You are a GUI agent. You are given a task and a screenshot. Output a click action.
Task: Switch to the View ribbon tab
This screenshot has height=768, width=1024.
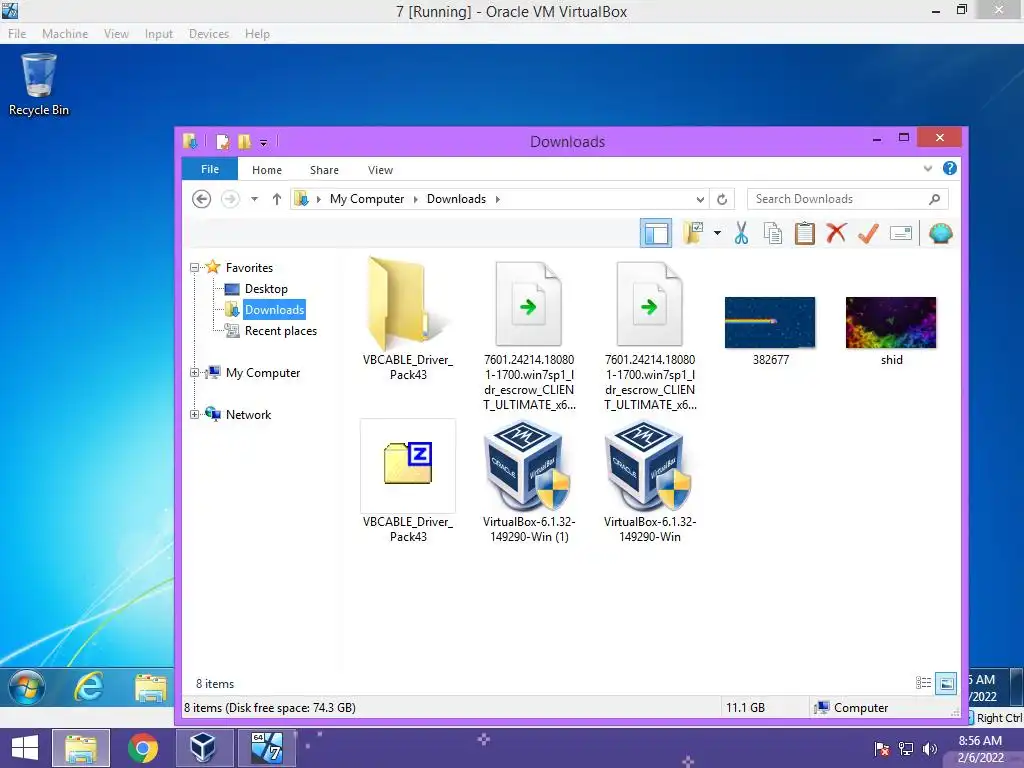click(380, 170)
